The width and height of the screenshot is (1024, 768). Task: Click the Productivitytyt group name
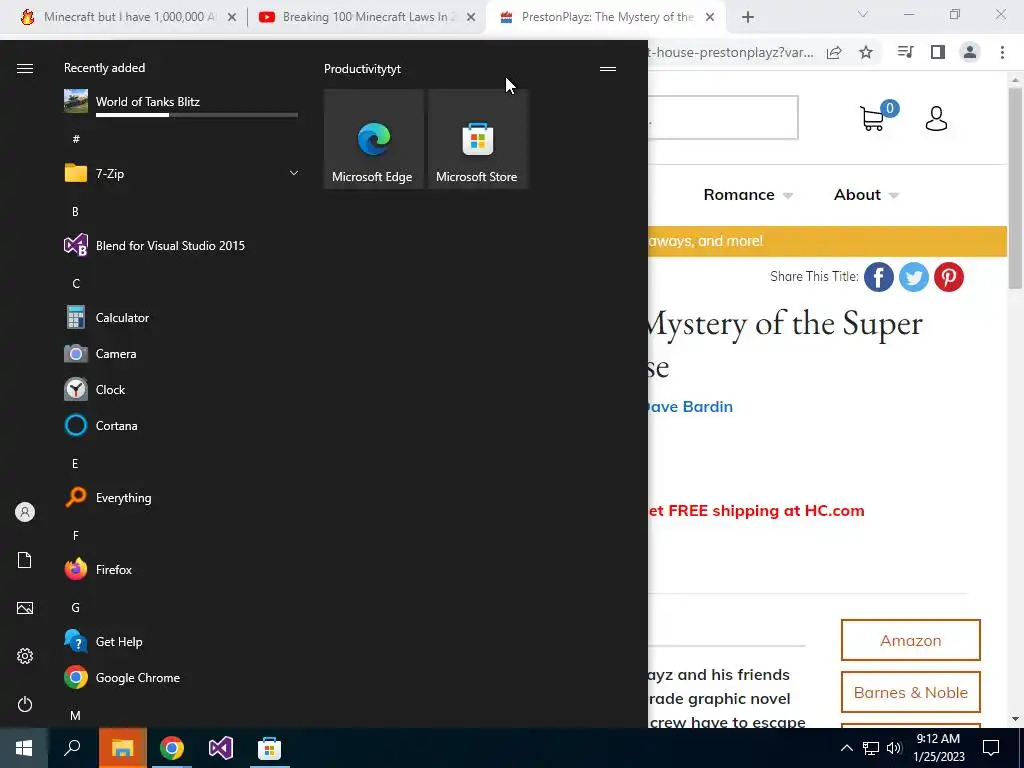click(362, 69)
